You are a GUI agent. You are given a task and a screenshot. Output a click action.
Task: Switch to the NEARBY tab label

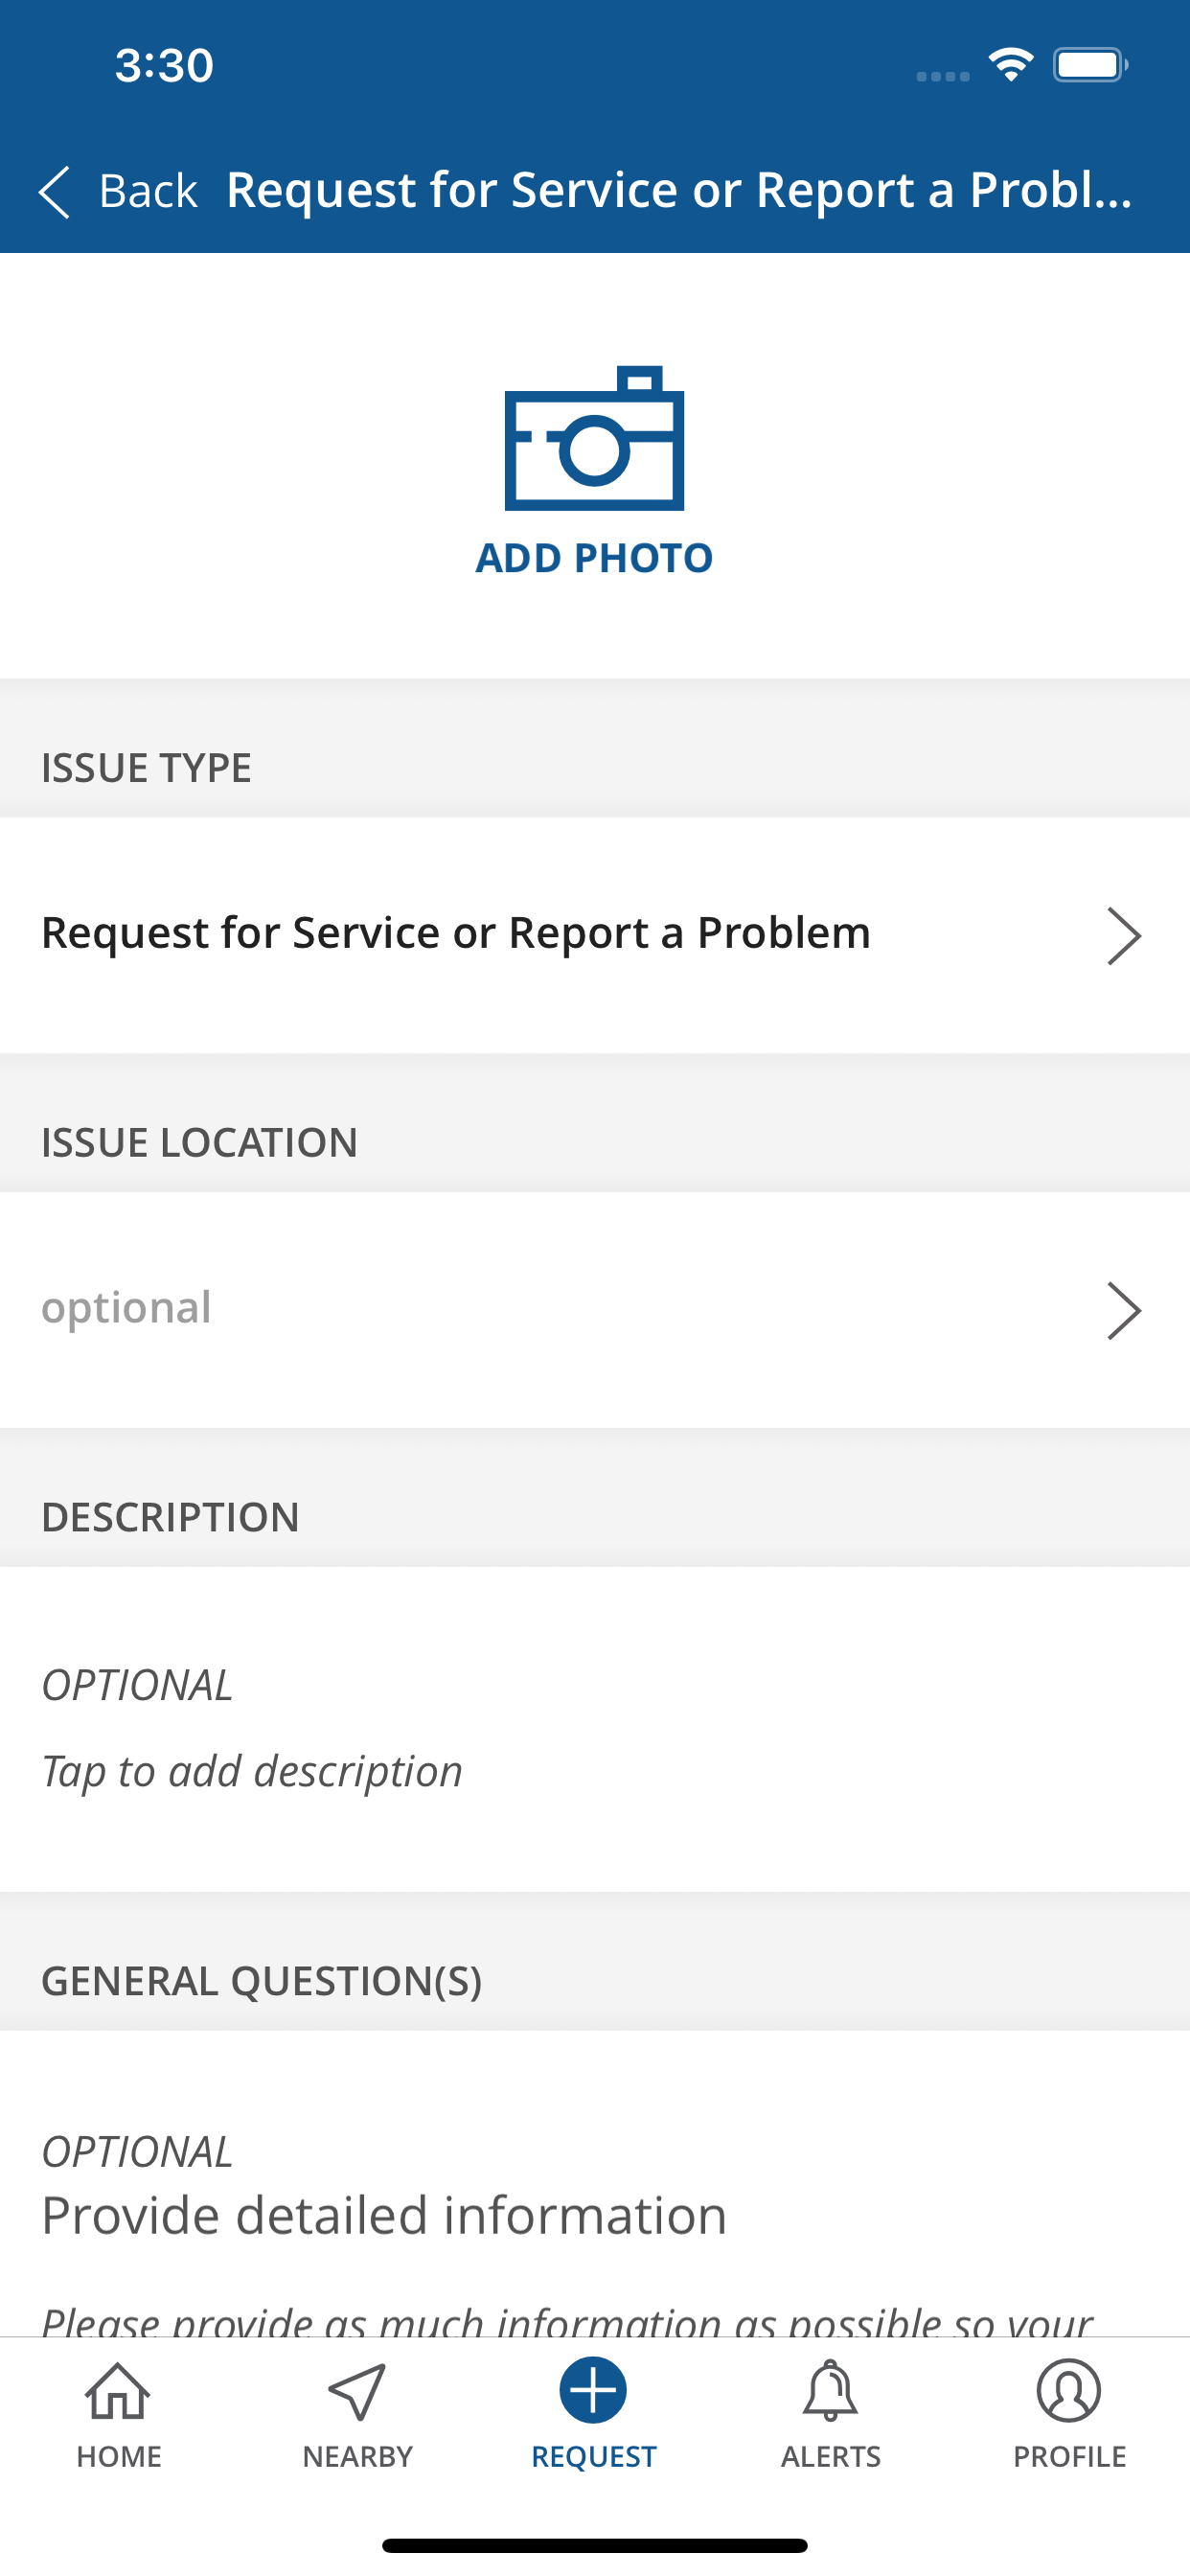coord(357,2457)
